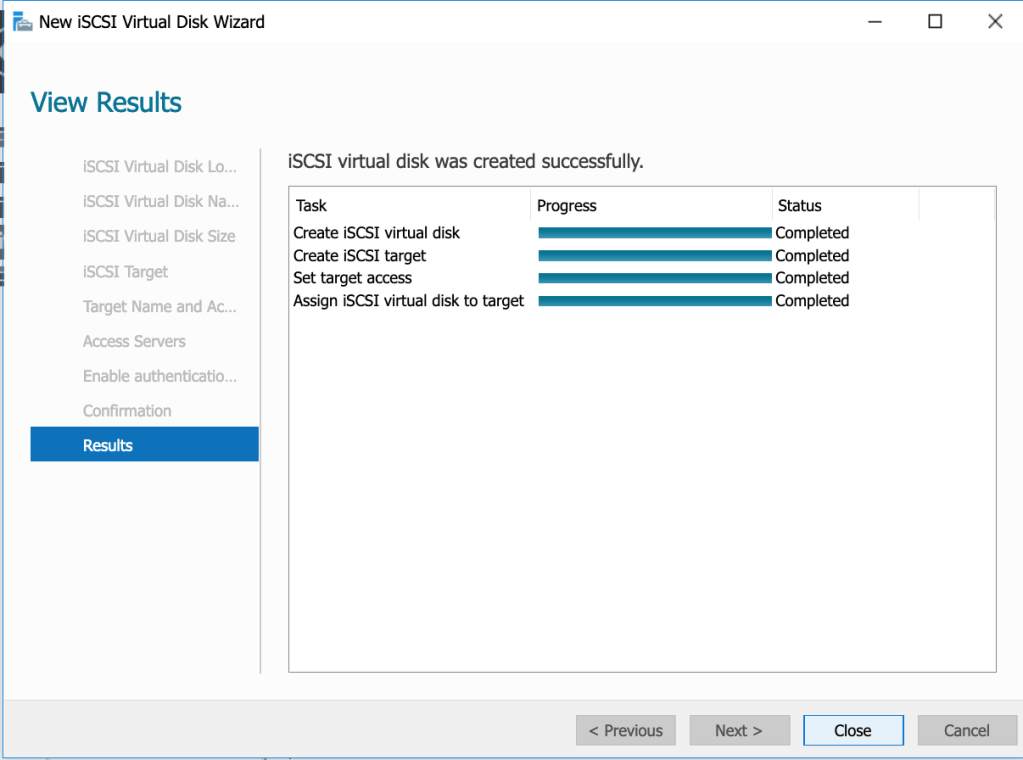Click the Set target access progress bar
The image size is (1023, 760).
pyautogui.click(x=654, y=278)
